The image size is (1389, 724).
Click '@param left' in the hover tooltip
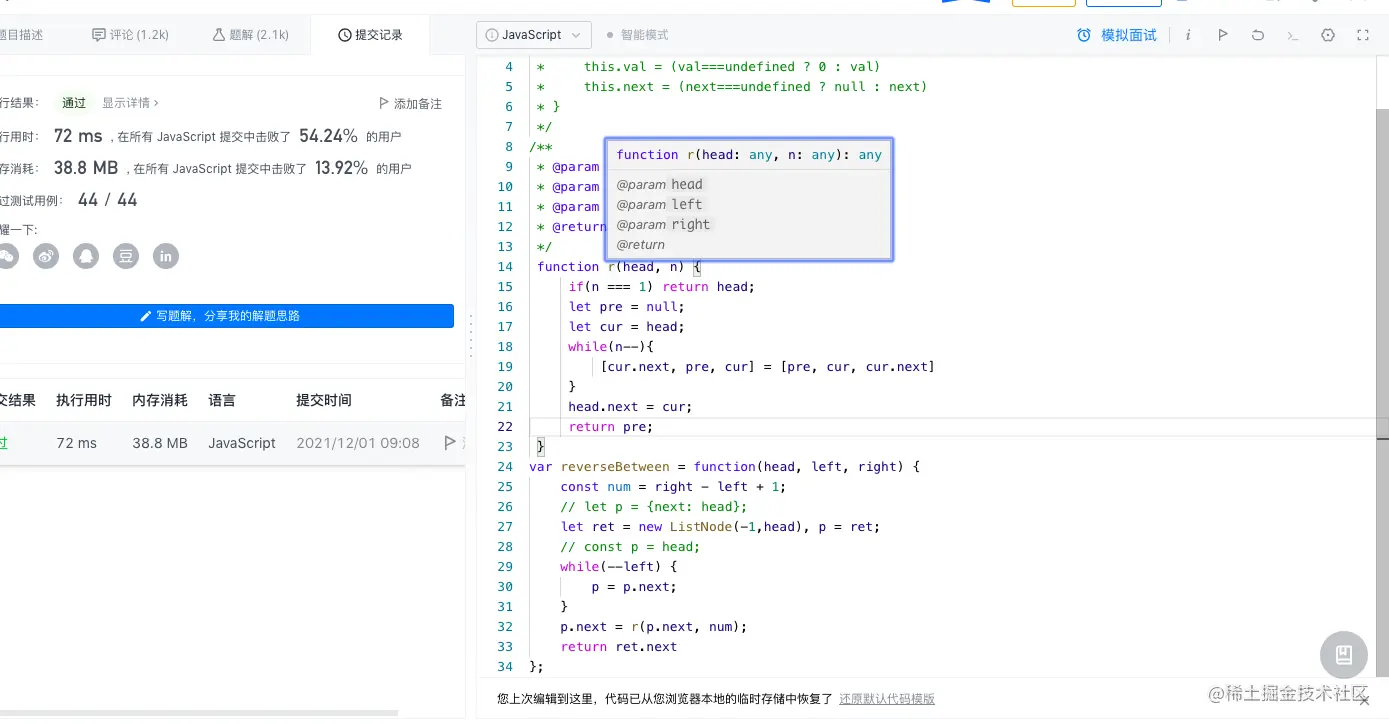click(x=660, y=205)
